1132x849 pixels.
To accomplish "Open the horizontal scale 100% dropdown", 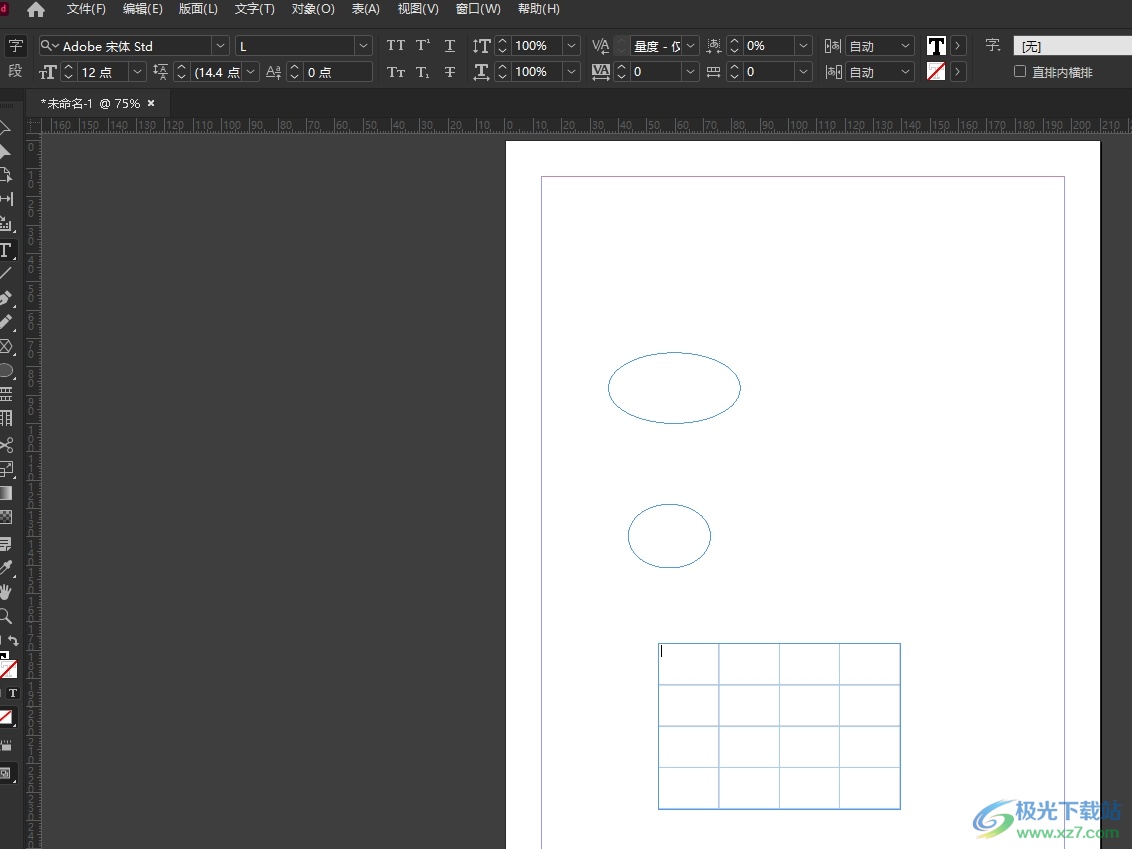I will point(571,71).
